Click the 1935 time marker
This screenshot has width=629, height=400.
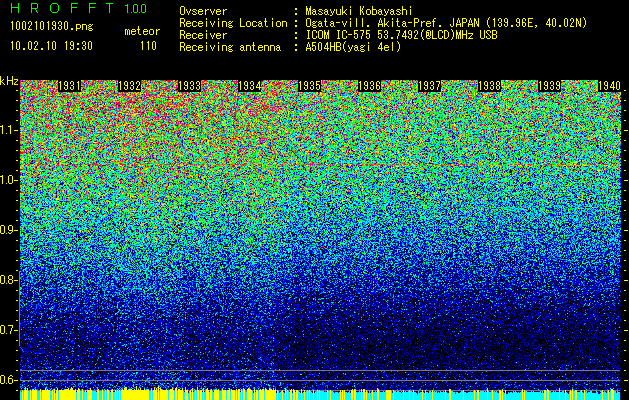tap(309, 86)
